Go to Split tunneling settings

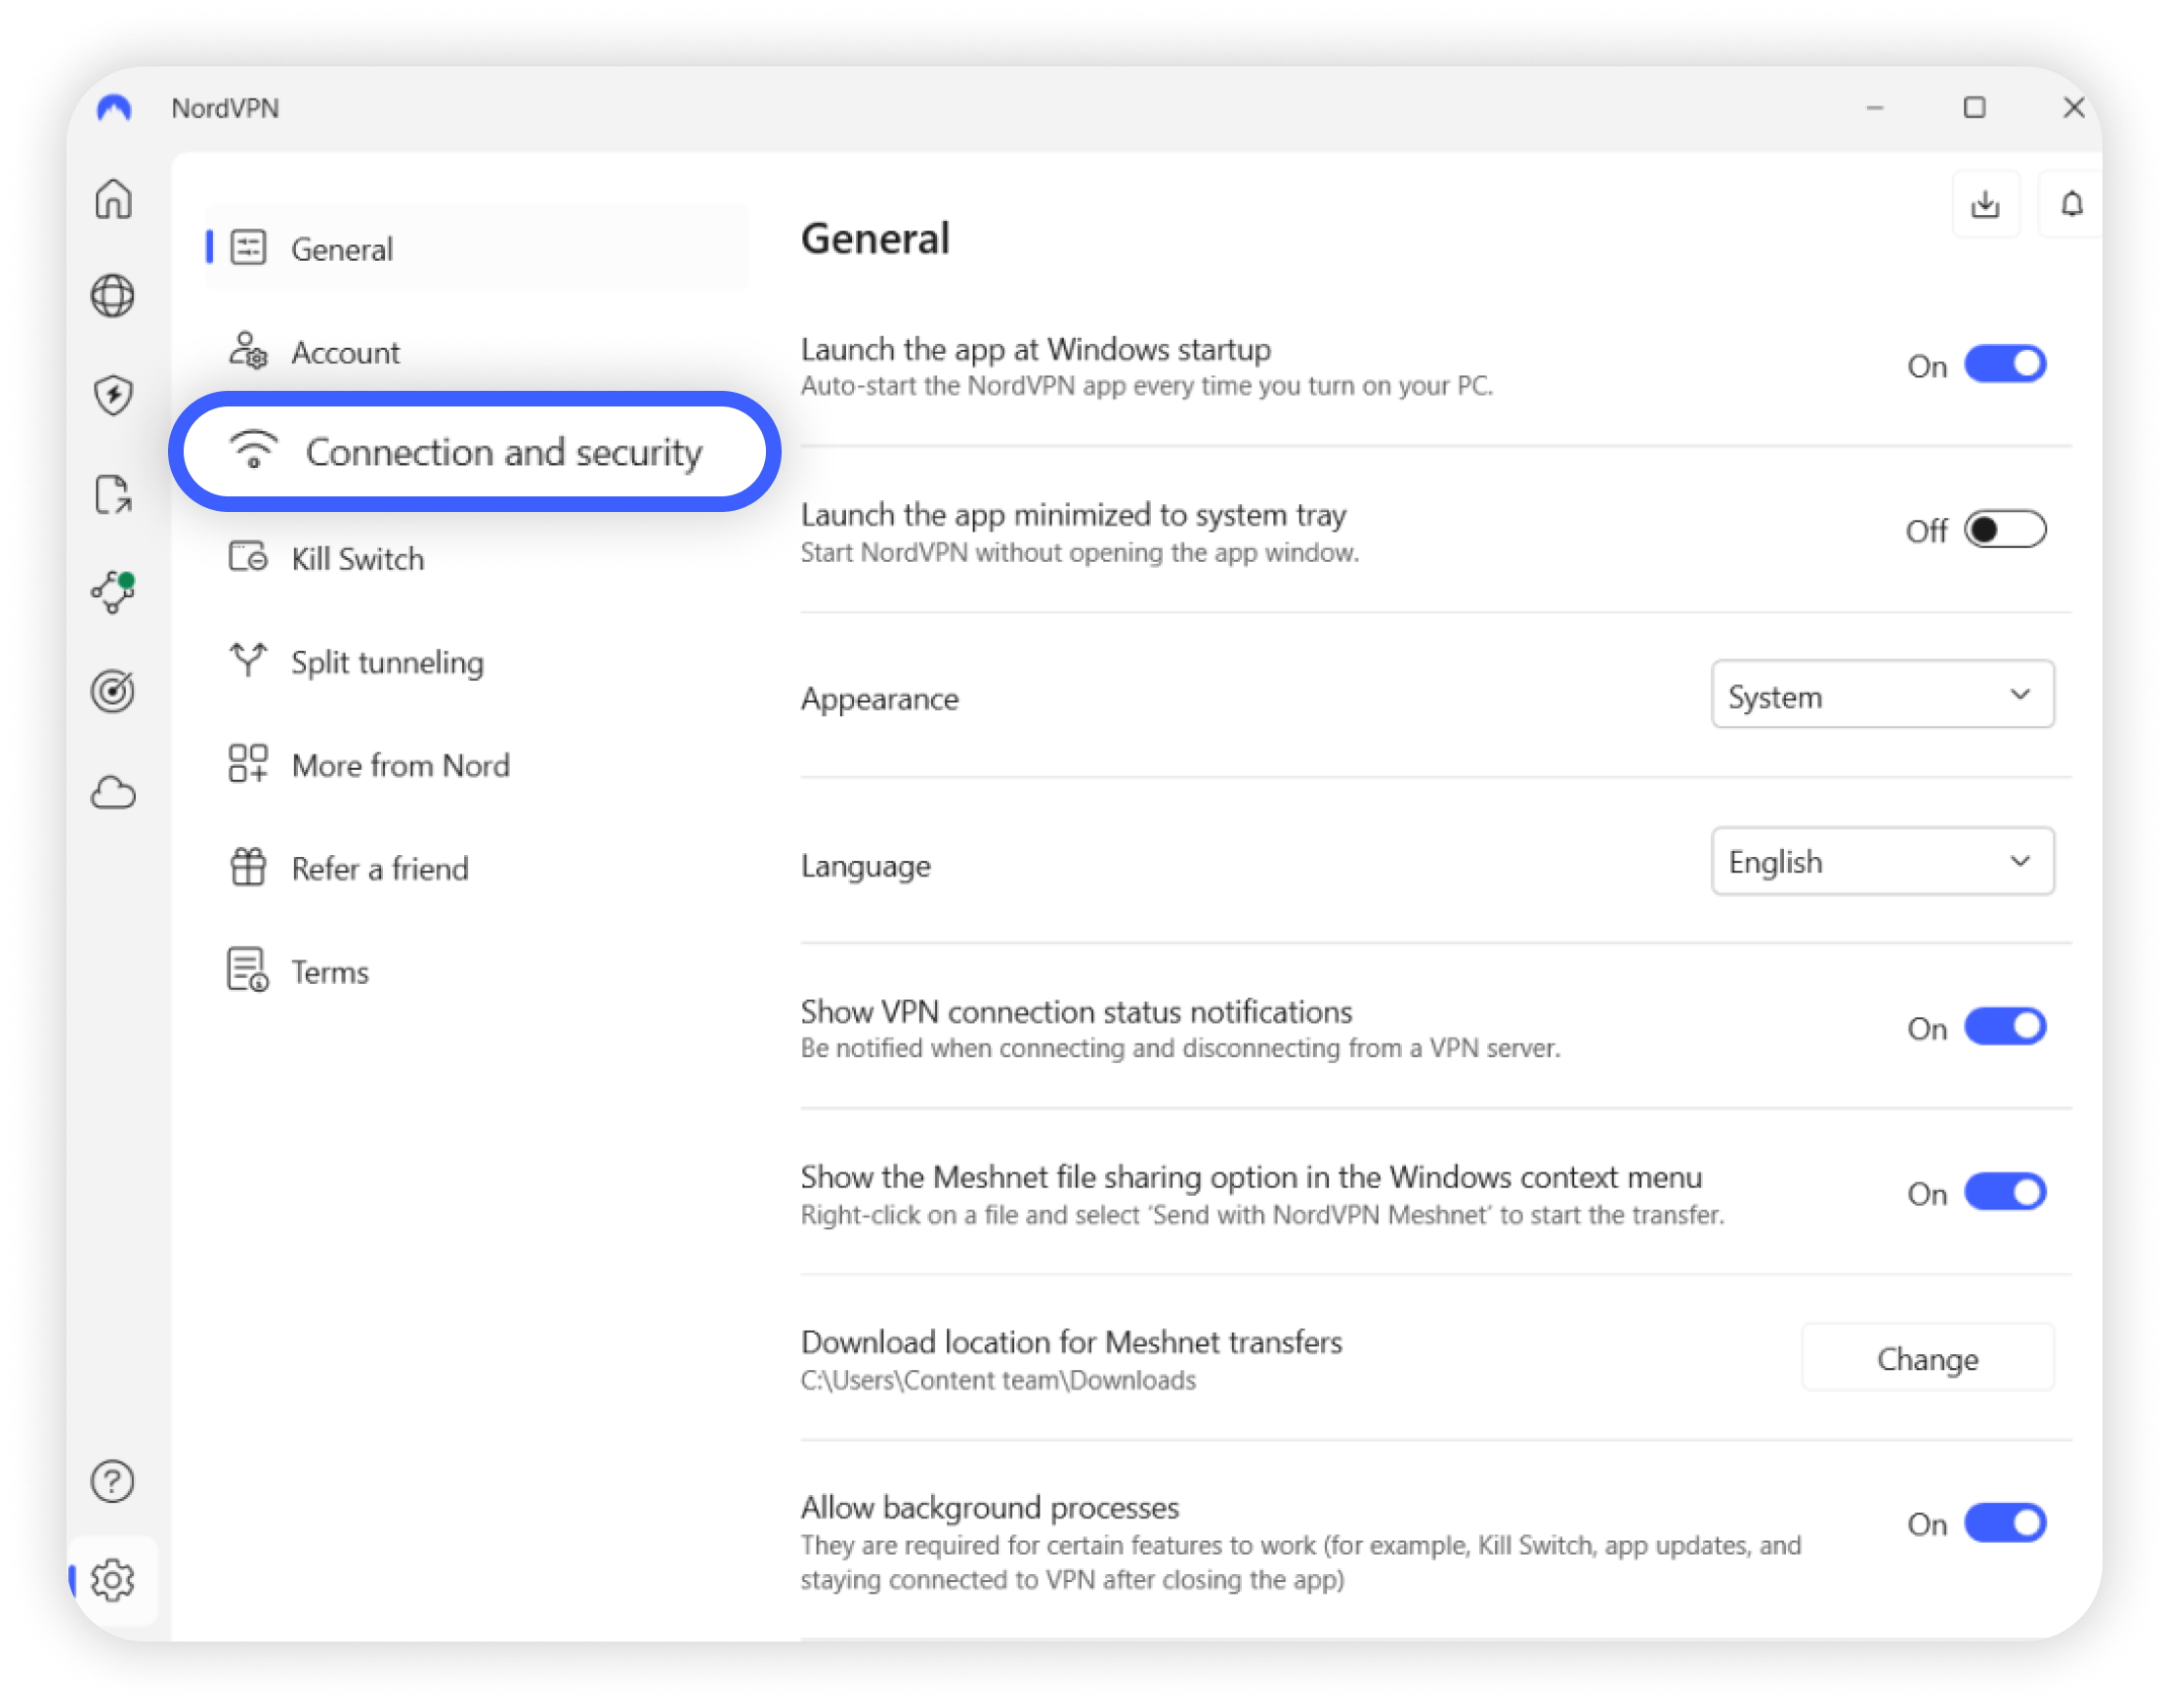386,662
